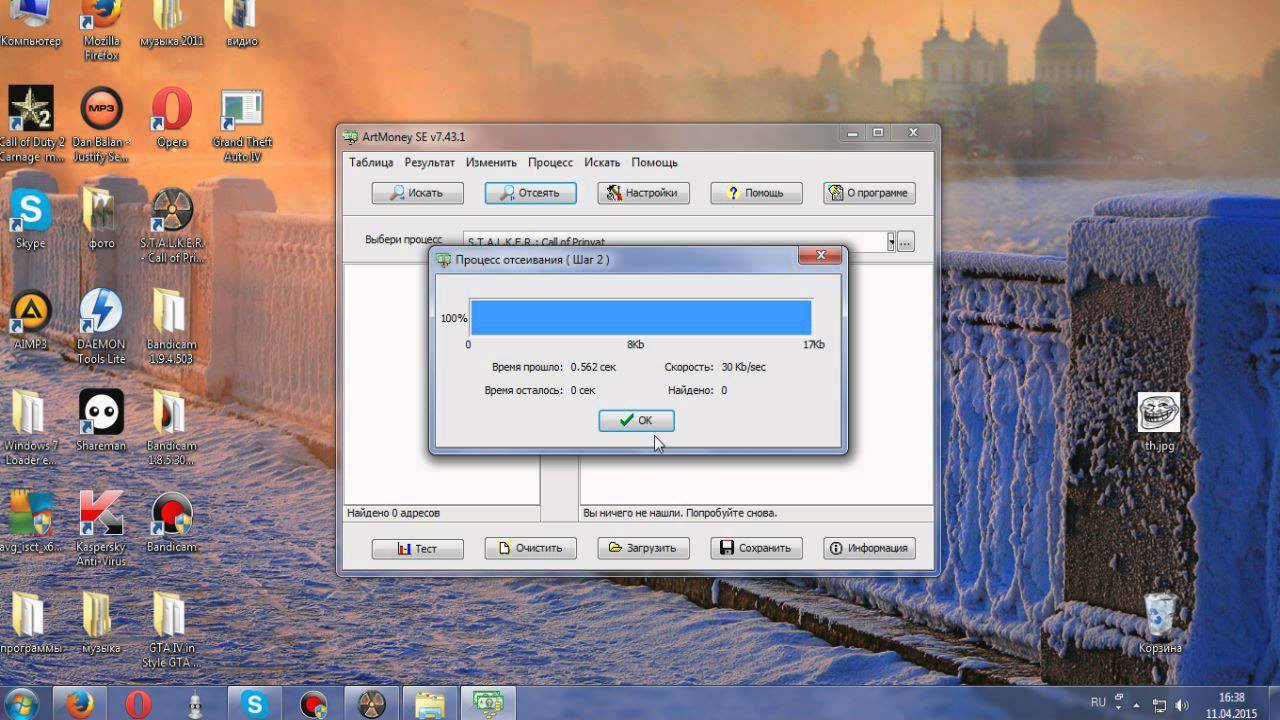This screenshot has width=1280, height=720.
Task: Click the network tray icon
Action: point(1161,704)
